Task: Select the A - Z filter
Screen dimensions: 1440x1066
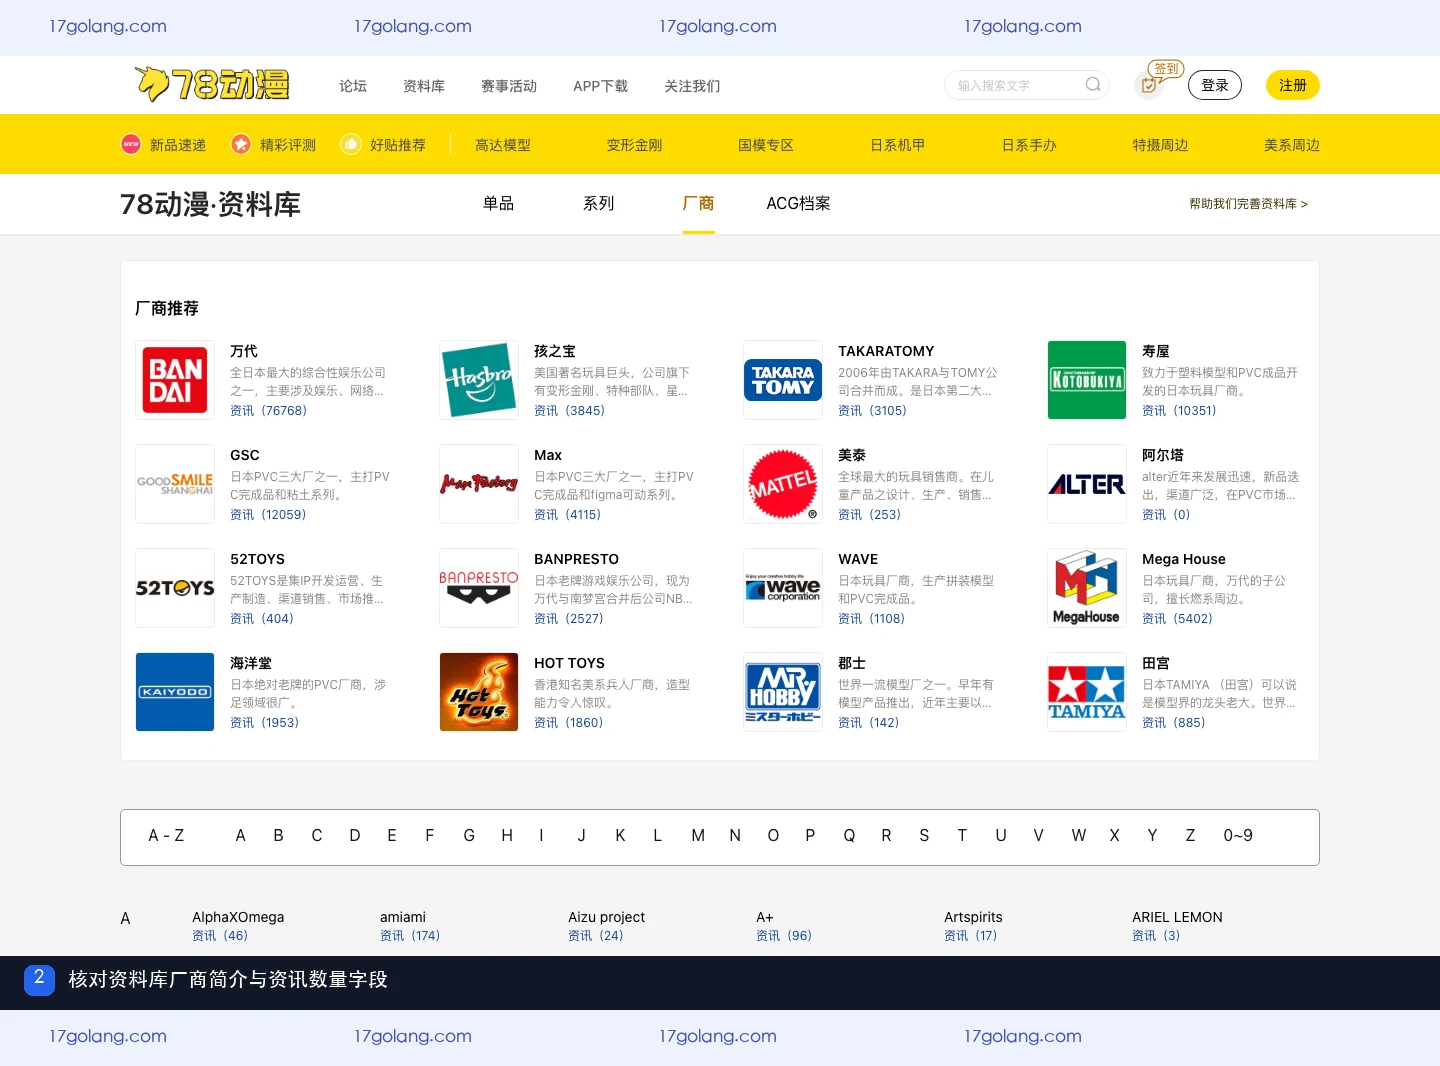Action: click(166, 836)
